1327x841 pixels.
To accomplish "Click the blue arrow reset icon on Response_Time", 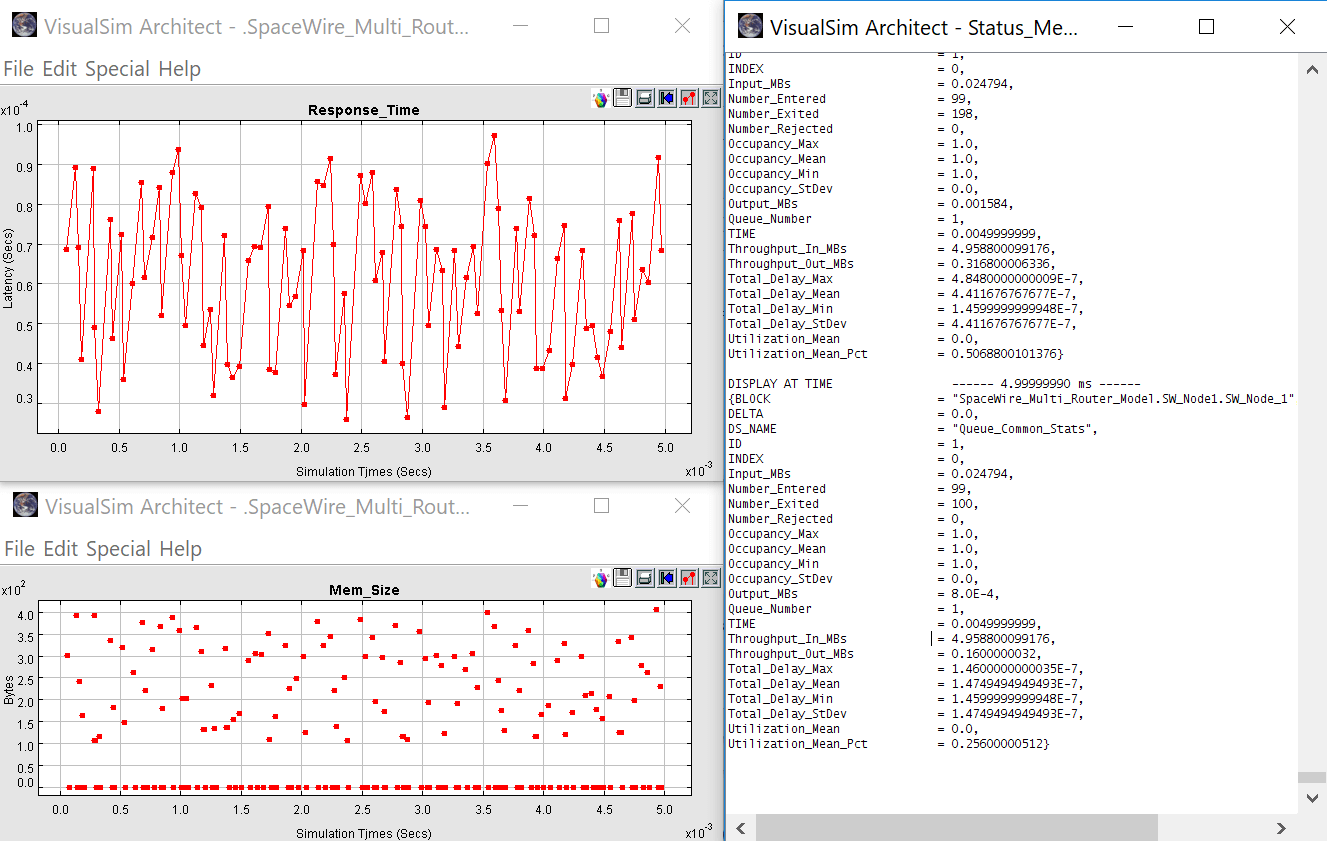I will 666,98.
